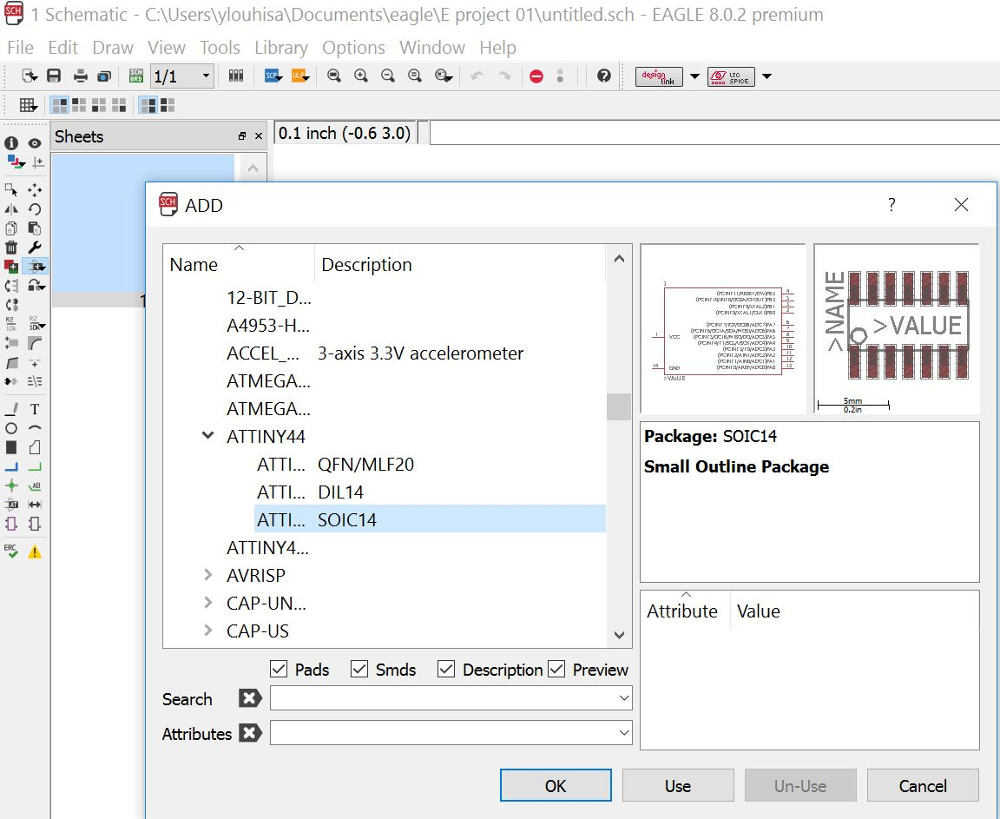The width and height of the screenshot is (1000, 819).
Task: Open the Grid dropdown icon
Action: [28, 105]
